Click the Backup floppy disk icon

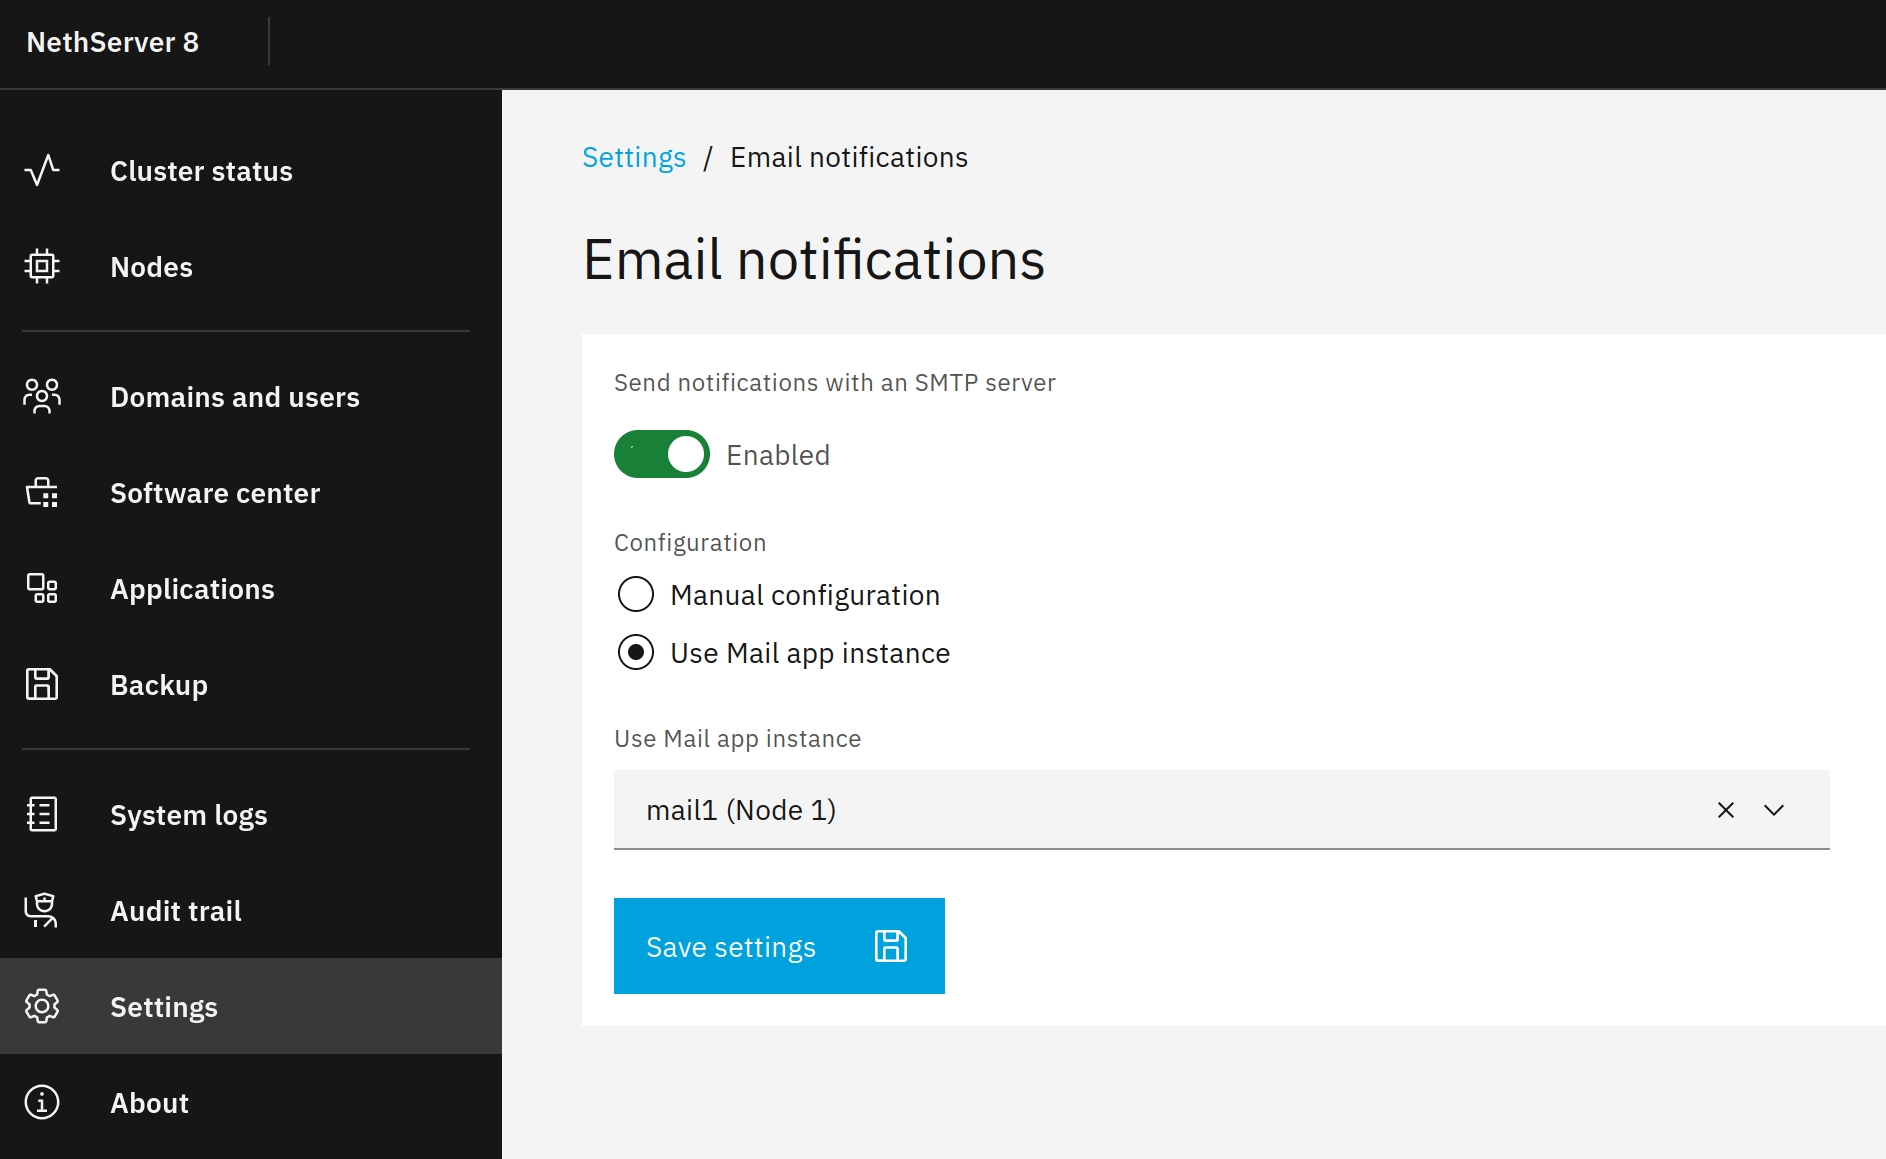click(x=42, y=685)
